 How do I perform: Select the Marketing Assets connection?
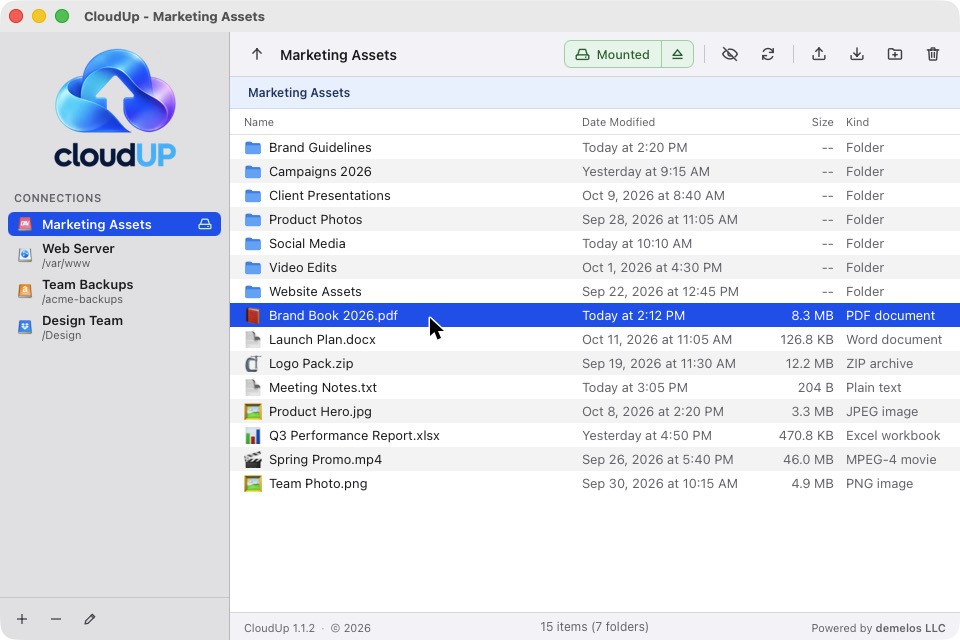pos(114,224)
